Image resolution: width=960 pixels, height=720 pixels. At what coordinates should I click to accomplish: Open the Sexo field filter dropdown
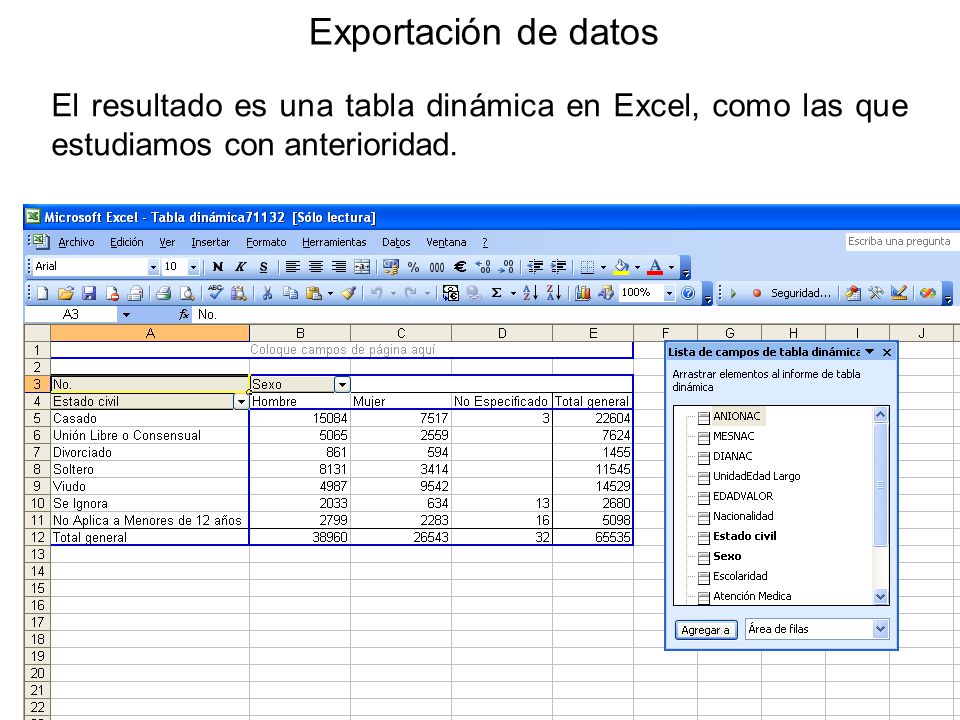pyautogui.click(x=342, y=384)
